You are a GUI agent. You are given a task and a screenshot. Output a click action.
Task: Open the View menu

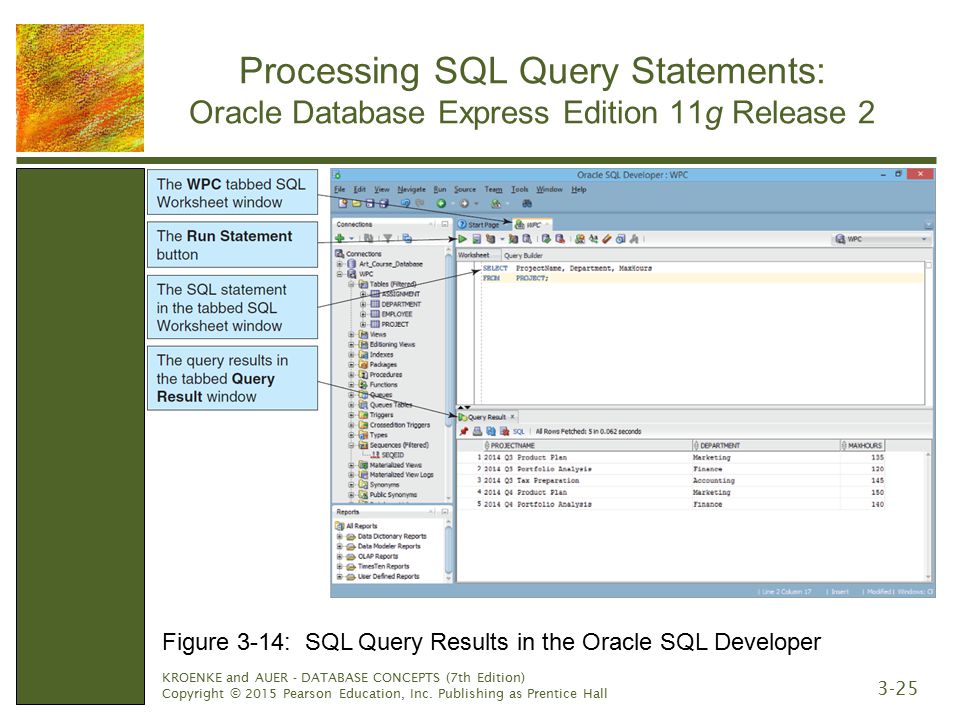pos(382,190)
